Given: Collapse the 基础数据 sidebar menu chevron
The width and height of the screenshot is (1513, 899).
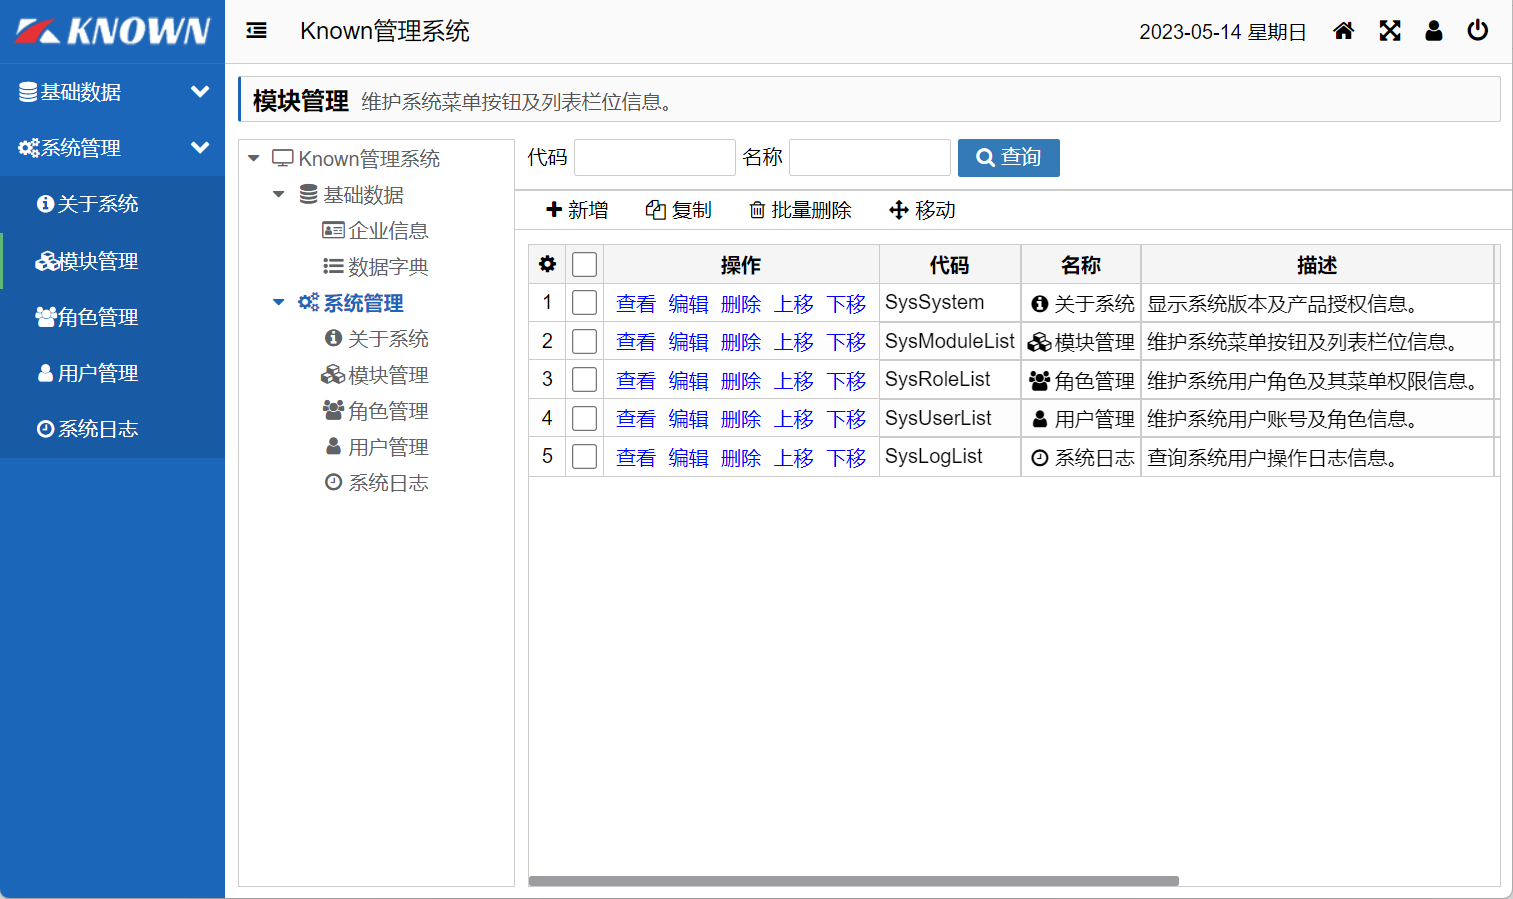Looking at the screenshot, I should coord(200,91).
